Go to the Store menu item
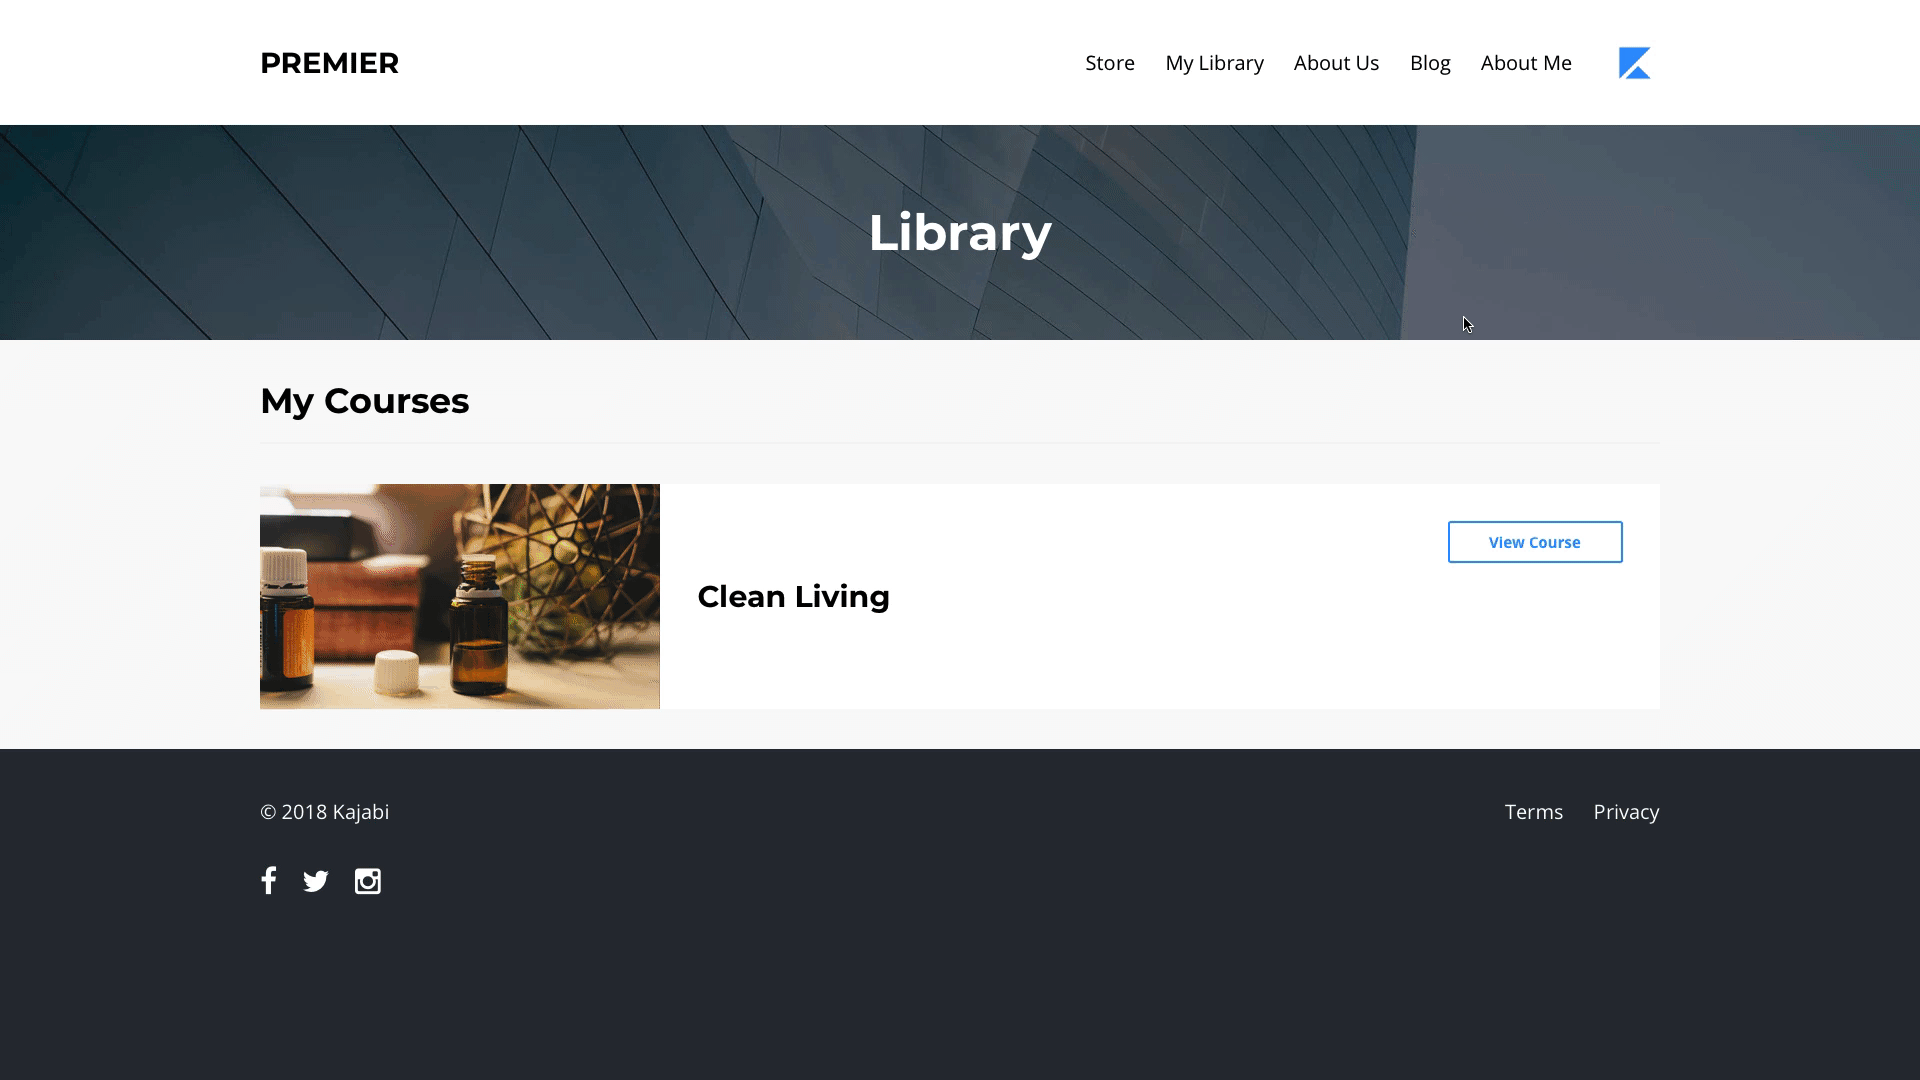This screenshot has width=1920, height=1080. [1109, 63]
